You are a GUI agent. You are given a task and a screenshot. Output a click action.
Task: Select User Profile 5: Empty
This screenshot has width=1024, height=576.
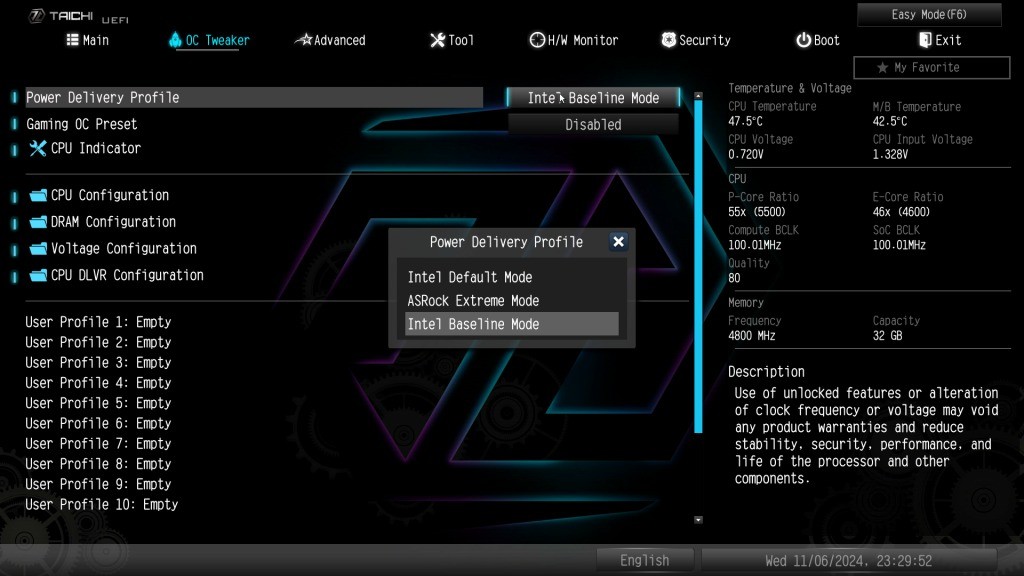point(98,403)
